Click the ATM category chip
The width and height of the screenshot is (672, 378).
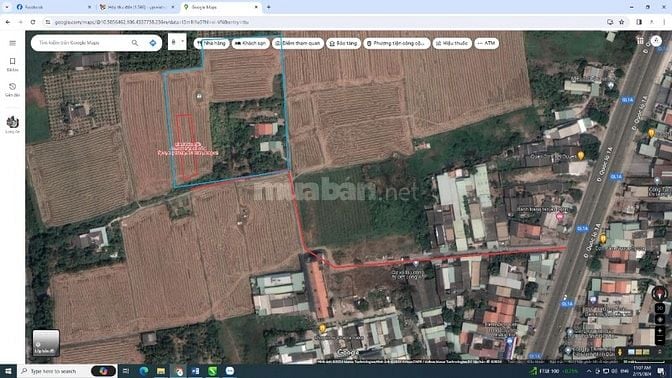(x=486, y=43)
